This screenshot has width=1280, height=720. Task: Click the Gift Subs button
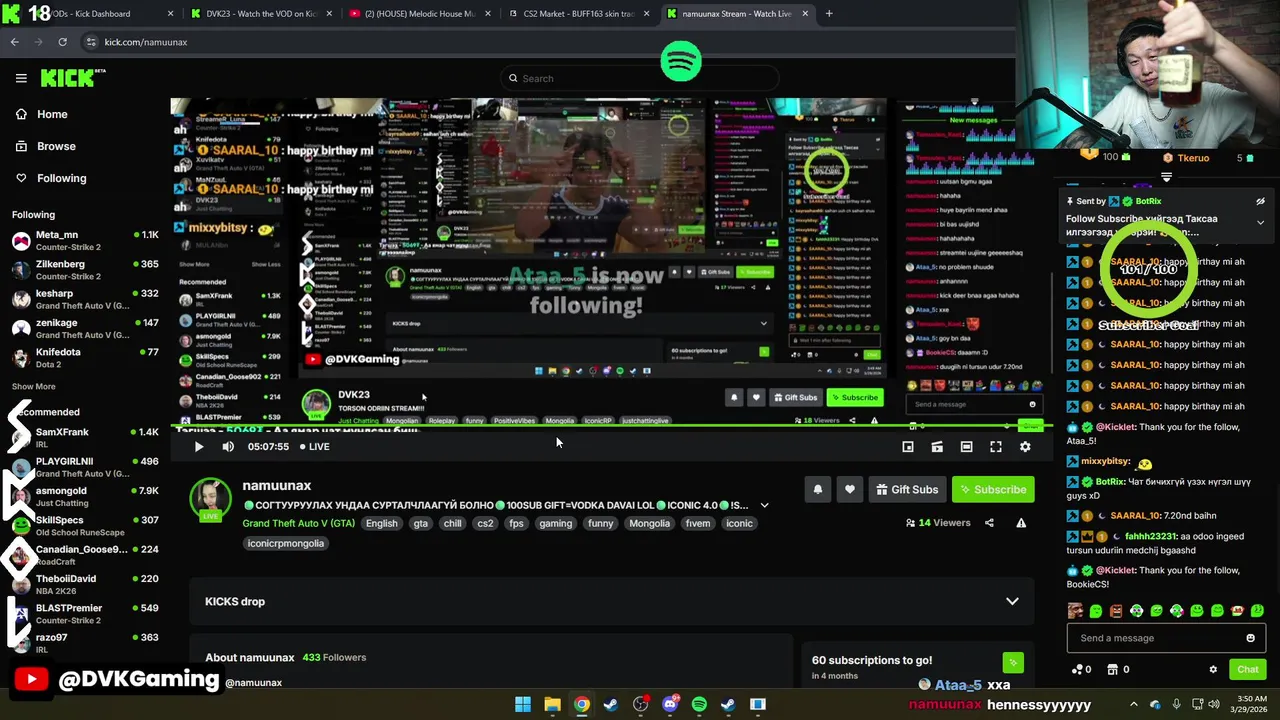tap(907, 489)
